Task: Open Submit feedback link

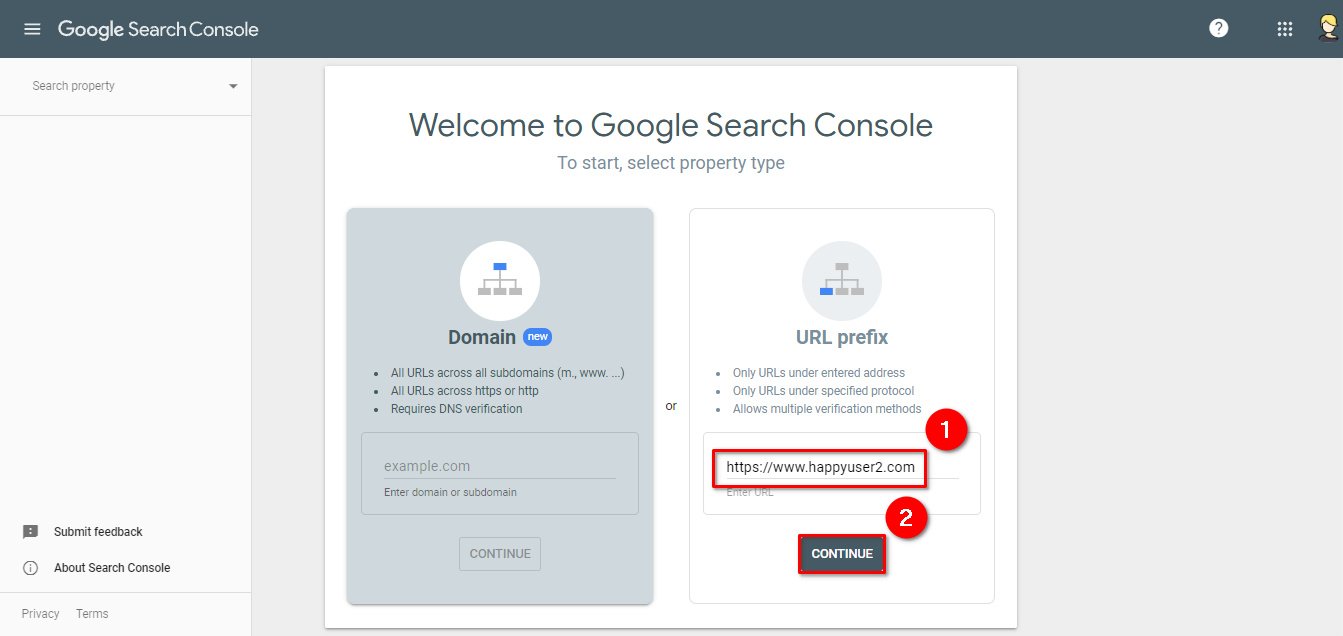Action: pyautogui.click(x=98, y=532)
